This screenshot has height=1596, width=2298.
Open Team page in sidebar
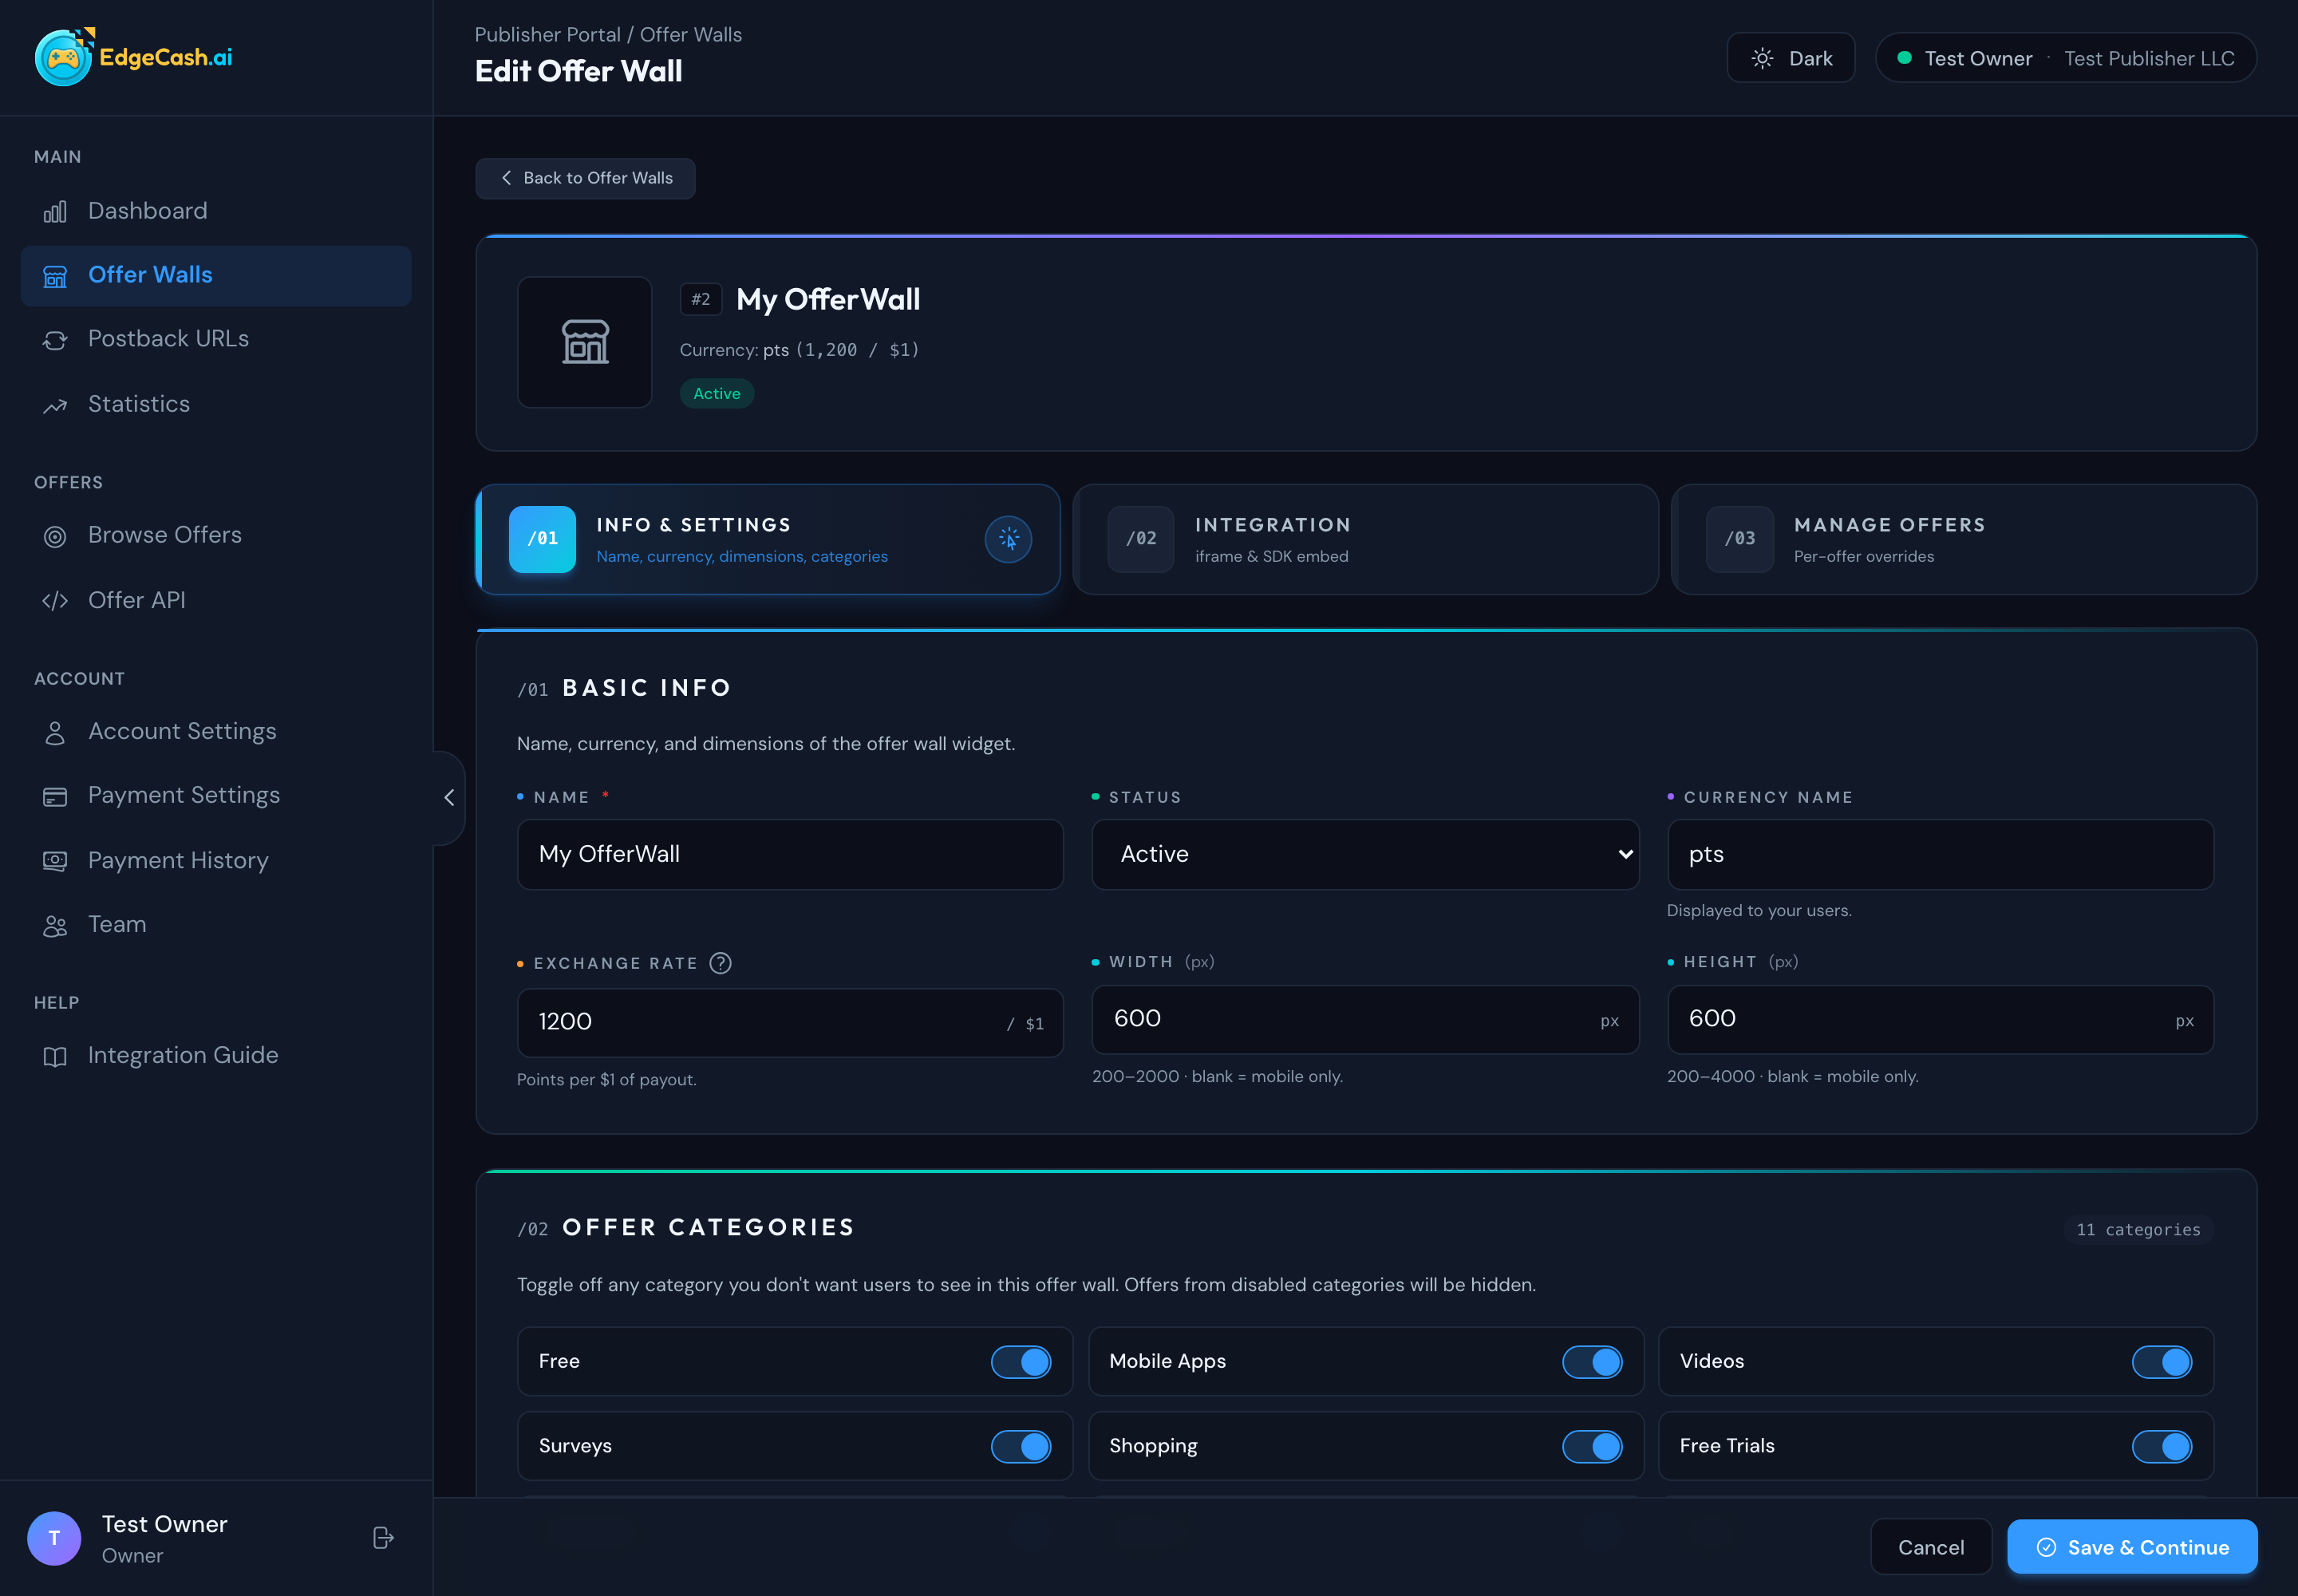click(x=216, y=926)
